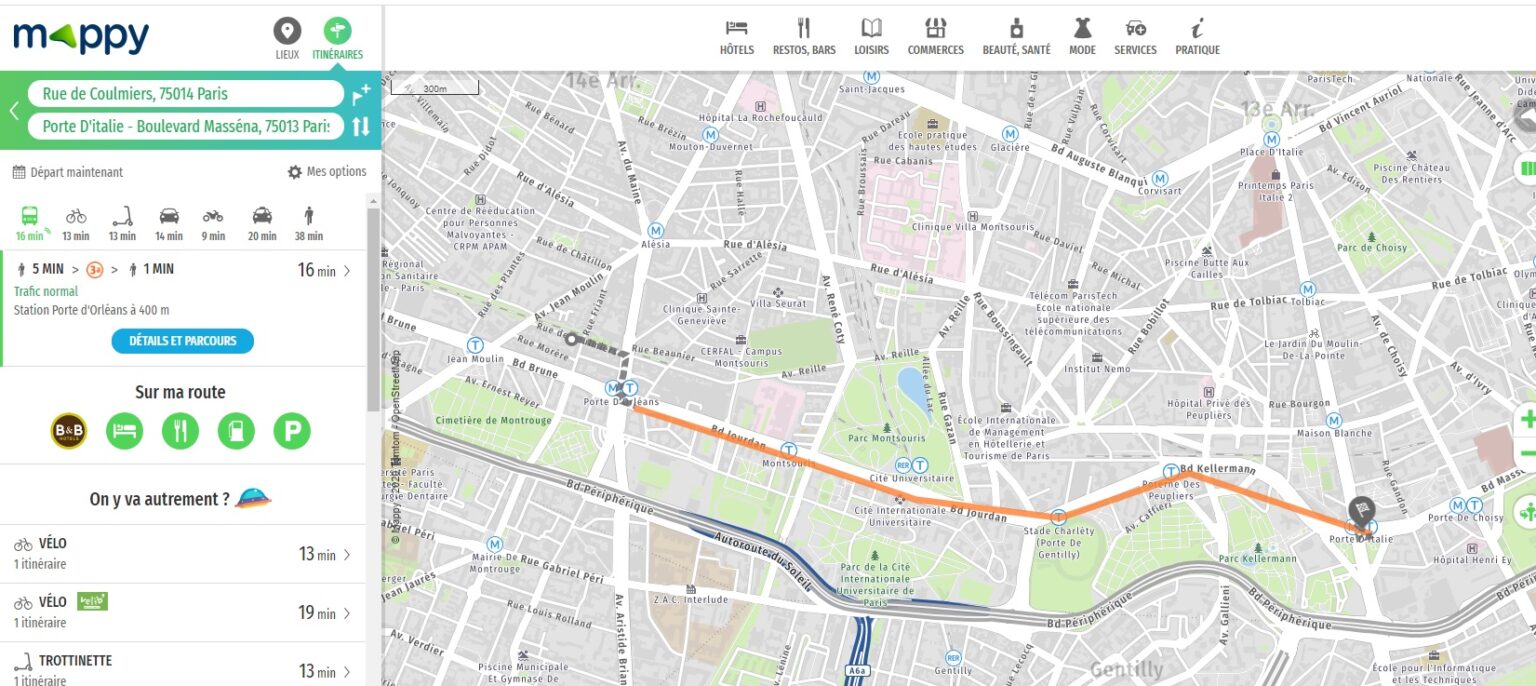Viewport: 1536px width, 686px height.
Task: Open the Loisirs category
Action: 871,37
